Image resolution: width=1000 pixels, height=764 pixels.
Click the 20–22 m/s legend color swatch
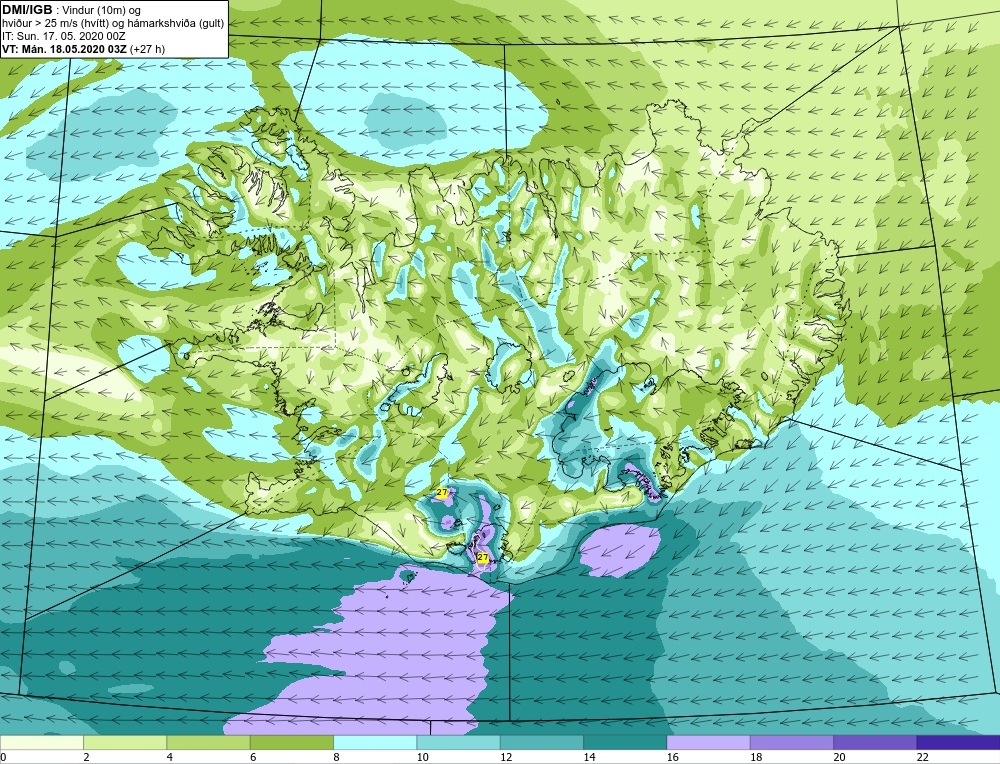(875, 742)
